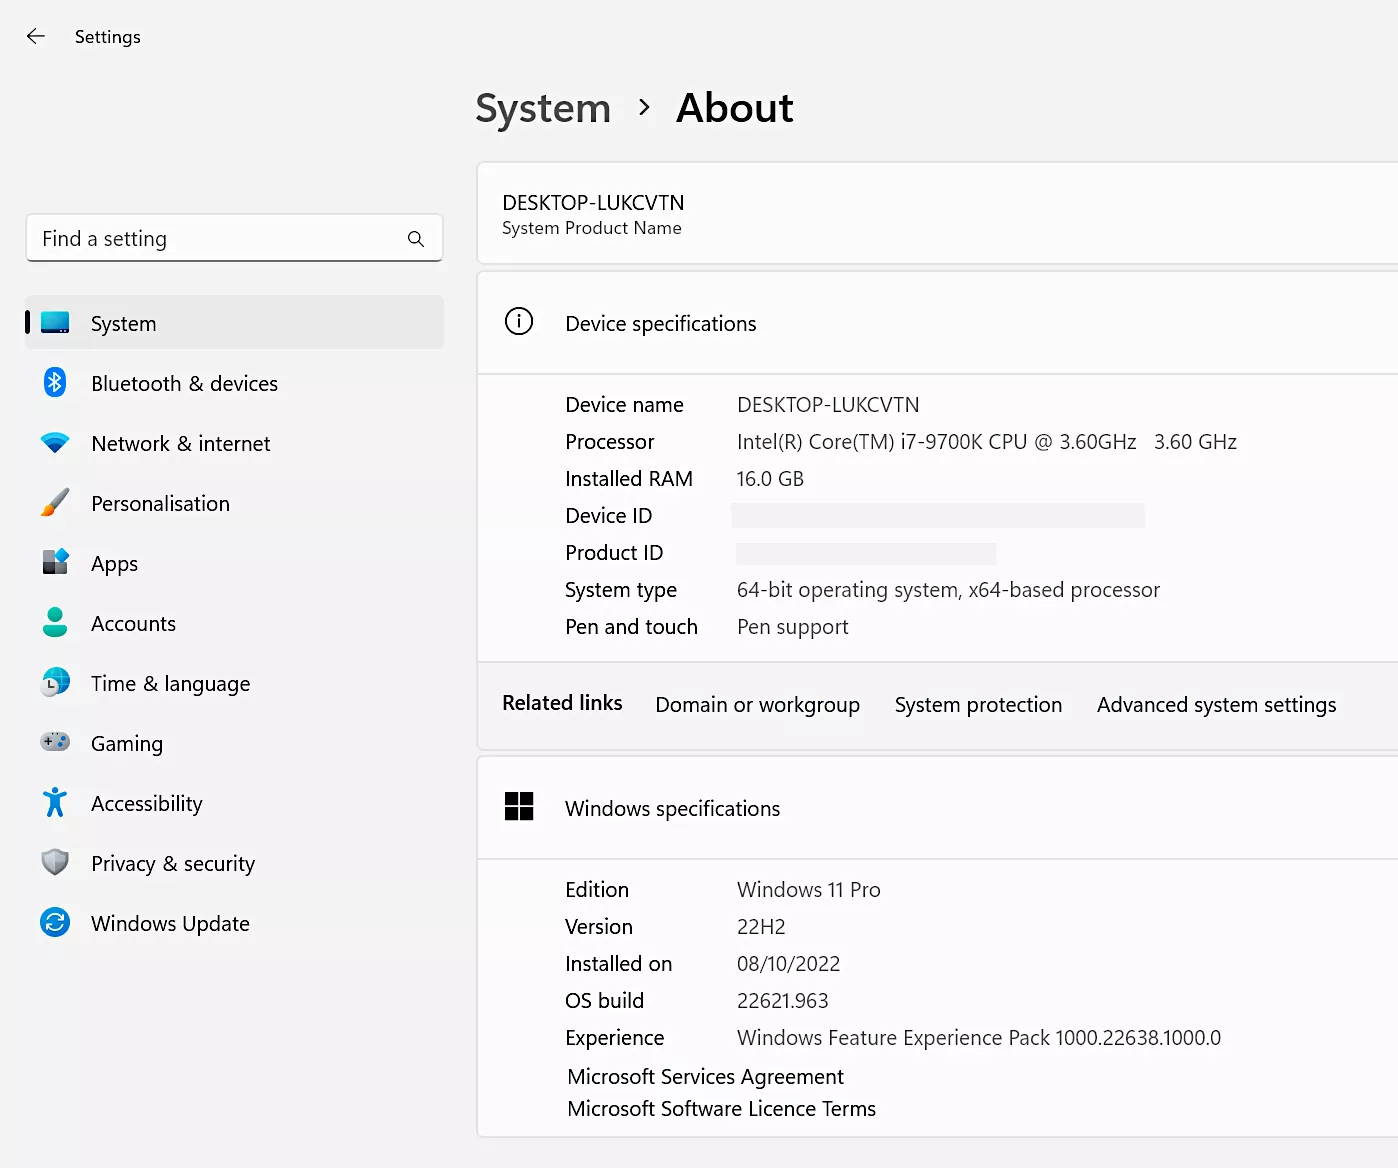Click the Device name value DESKTOP-LUKCVTN
Image resolution: width=1398 pixels, height=1168 pixels.
(x=829, y=405)
